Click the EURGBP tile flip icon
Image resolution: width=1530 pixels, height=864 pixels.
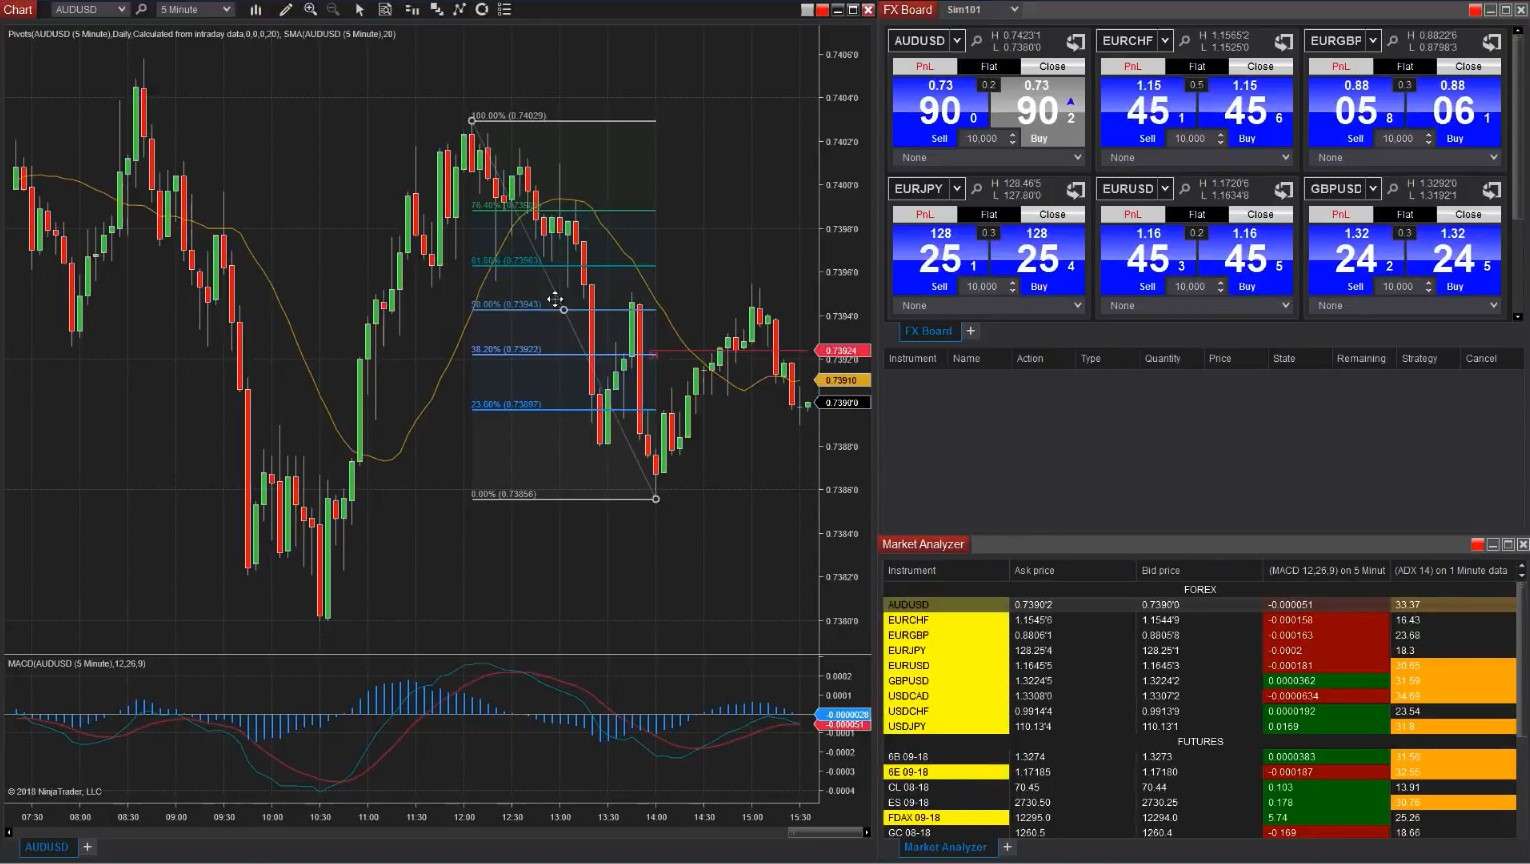[1491, 41]
